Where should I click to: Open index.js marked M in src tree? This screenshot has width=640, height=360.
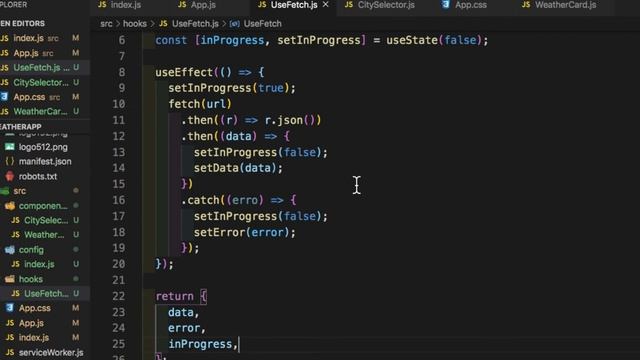click(34, 338)
